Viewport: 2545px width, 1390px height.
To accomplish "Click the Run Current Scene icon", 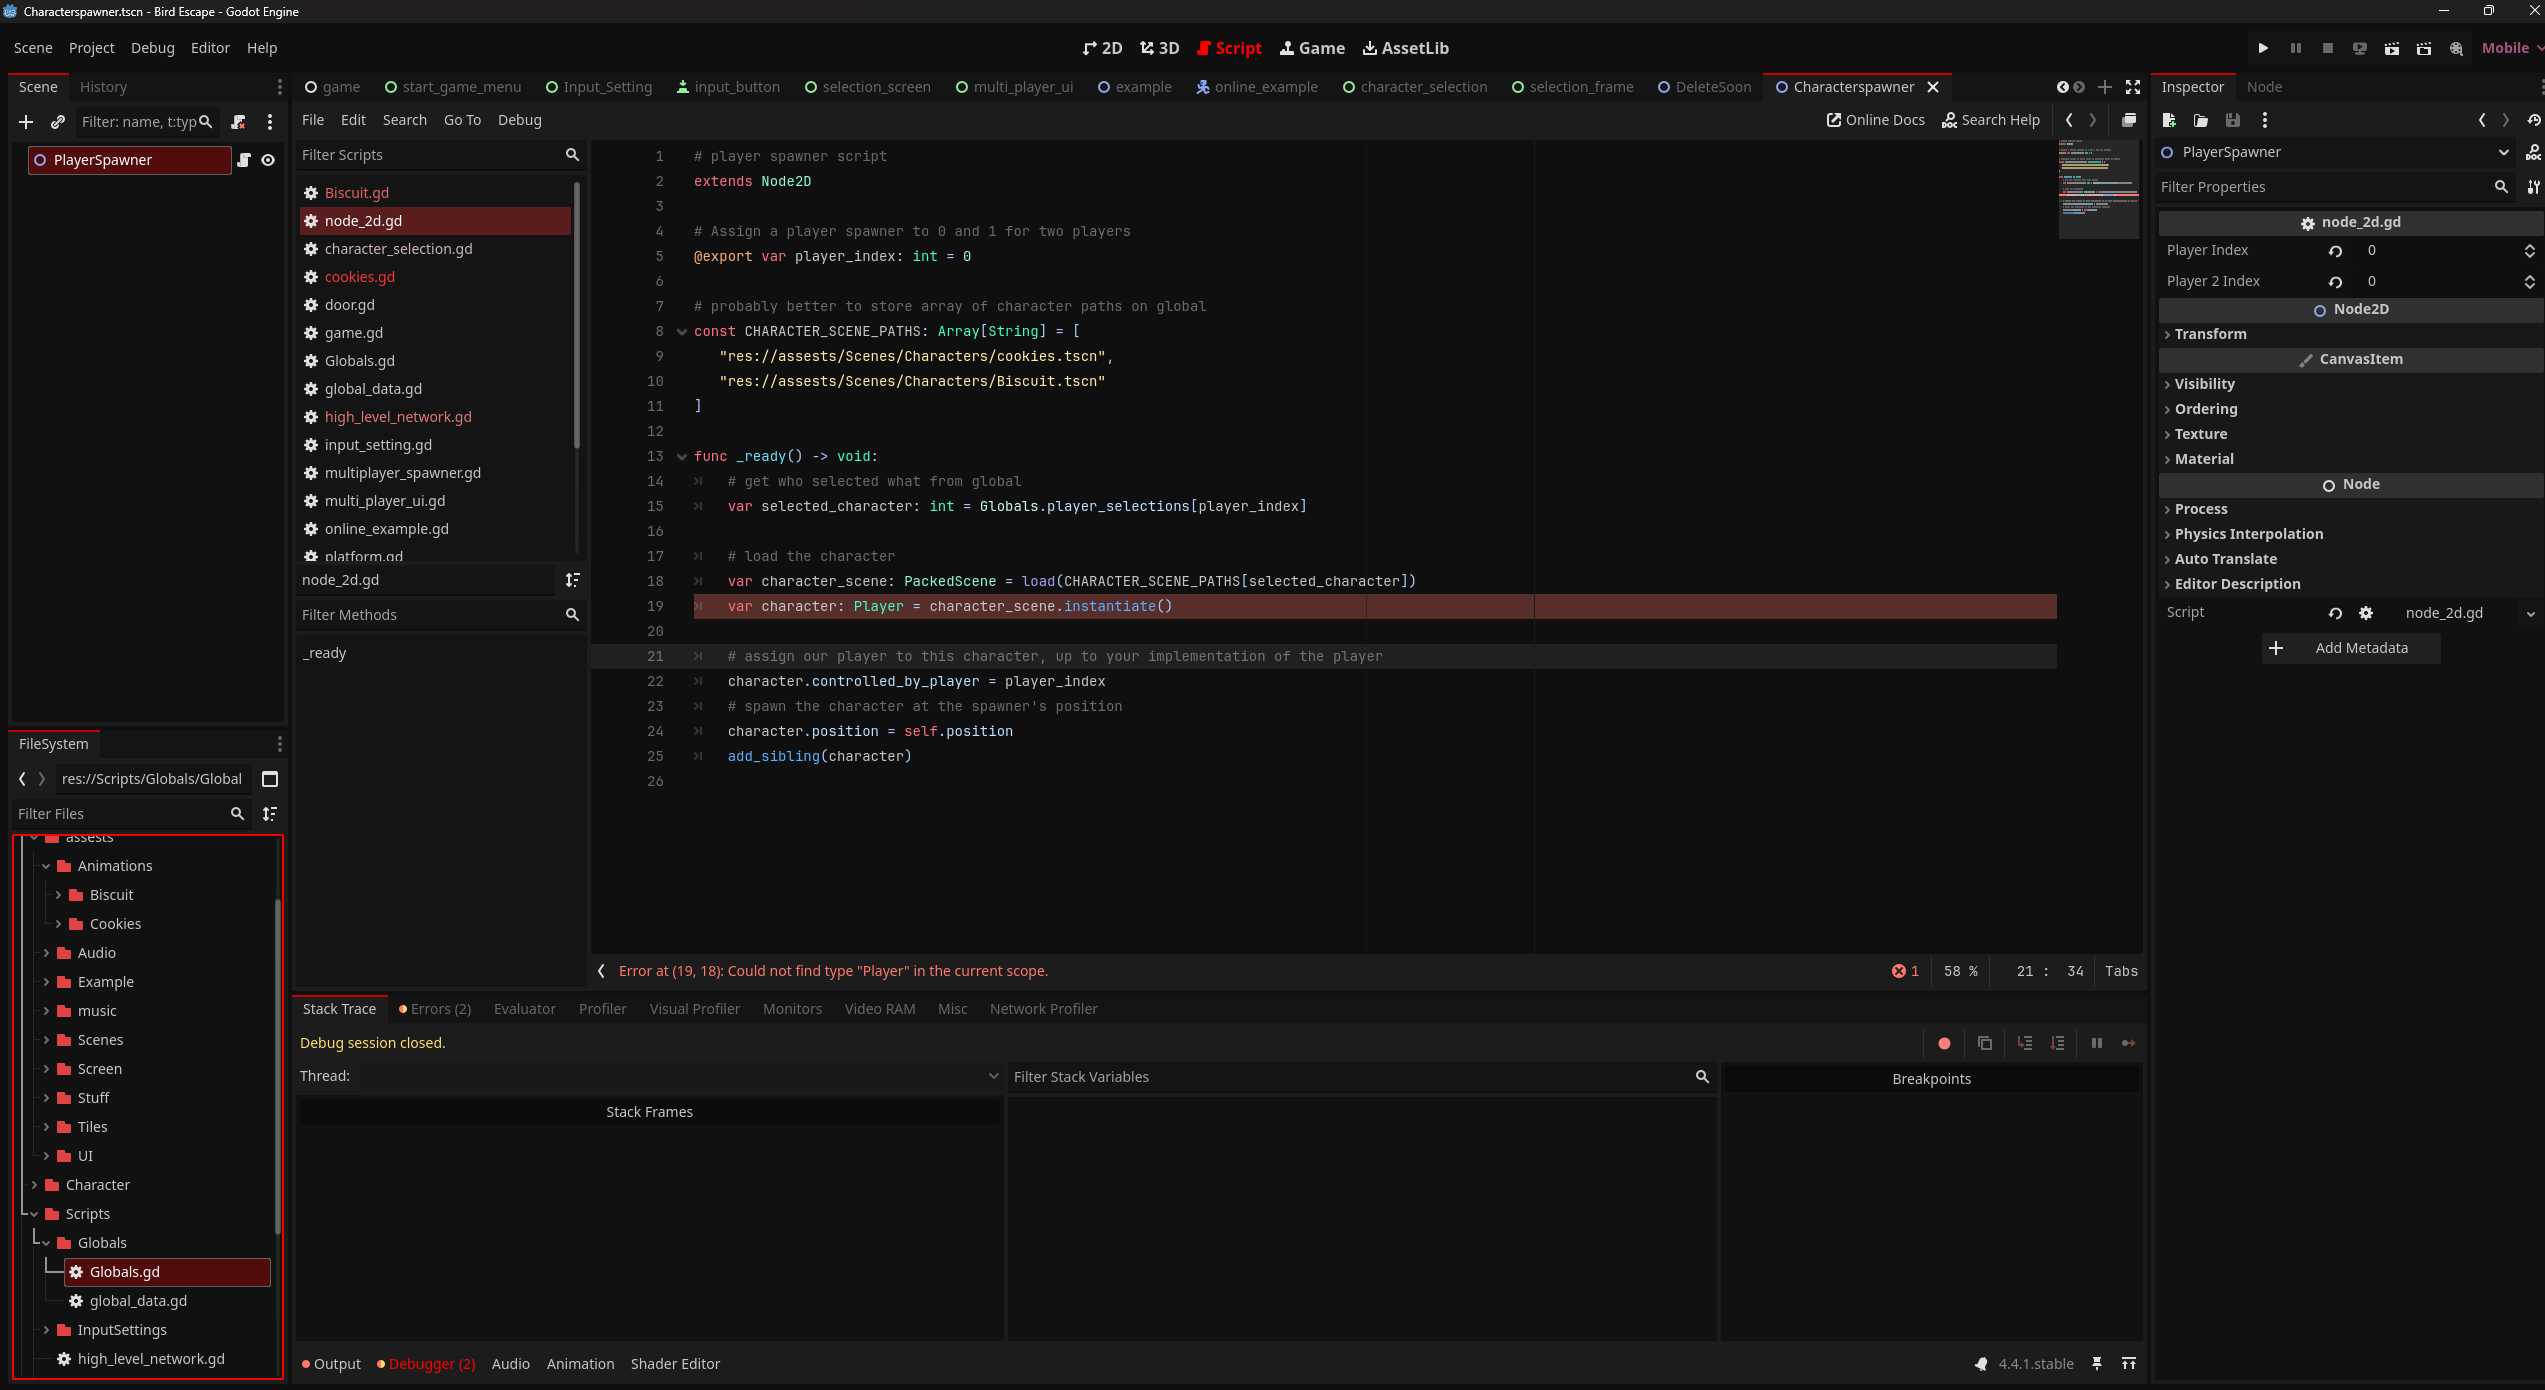I will [2391, 48].
